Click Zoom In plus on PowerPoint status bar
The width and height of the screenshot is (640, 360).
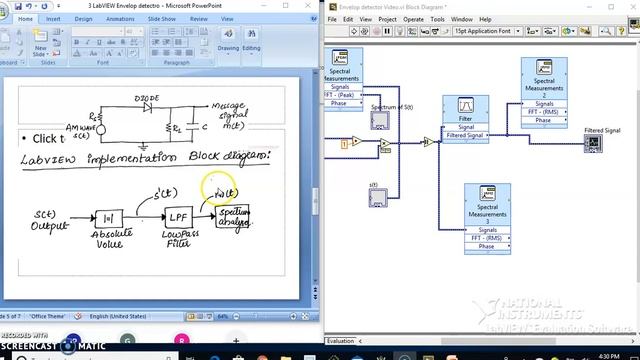coord(293,316)
